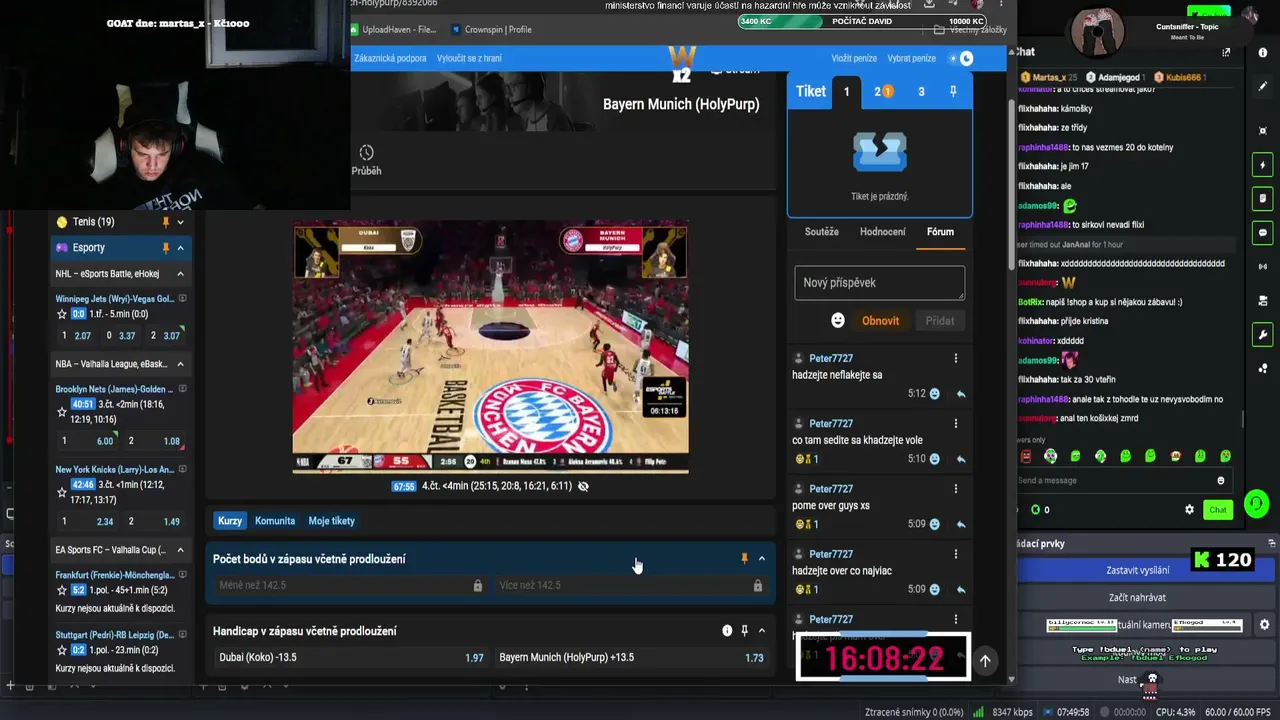The height and width of the screenshot is (720, 1280).
Task: Open the Crownspin | Profile bookmark
Action: click(x=492, y=30)
